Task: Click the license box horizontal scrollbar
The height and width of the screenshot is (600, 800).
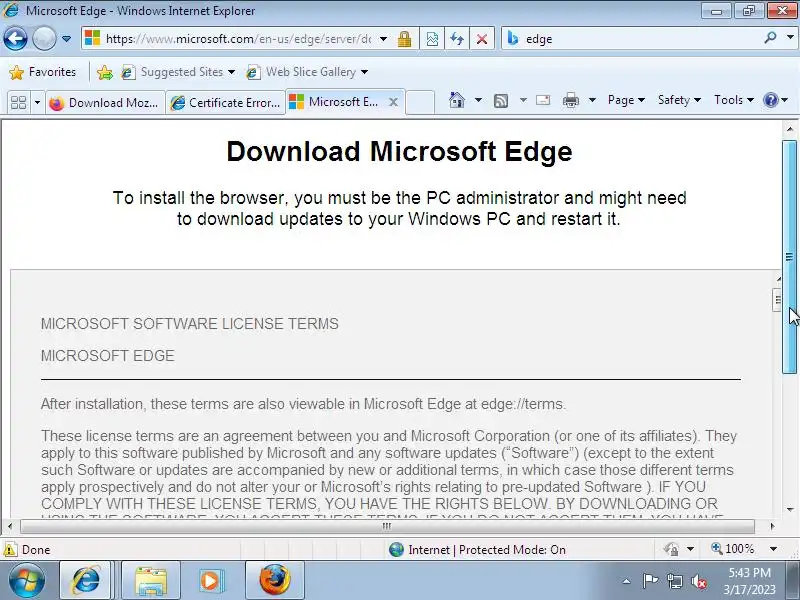Action: pos(387,526)
